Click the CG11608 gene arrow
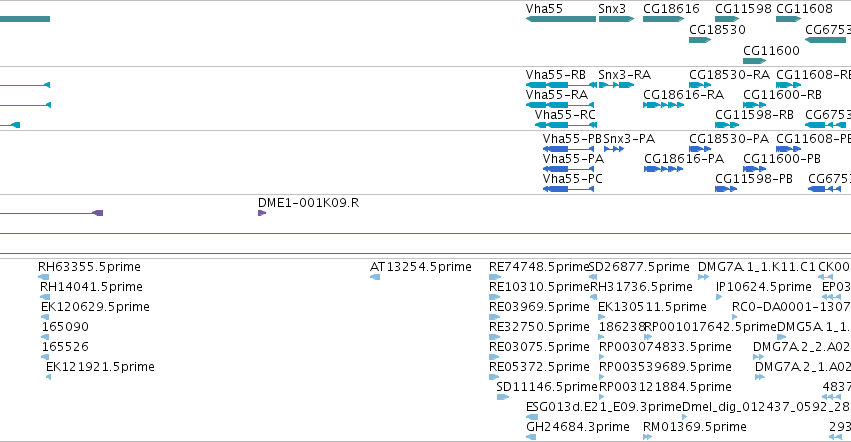Image resolution: width=851 pixels, height=442 pixels. point(789,19)
